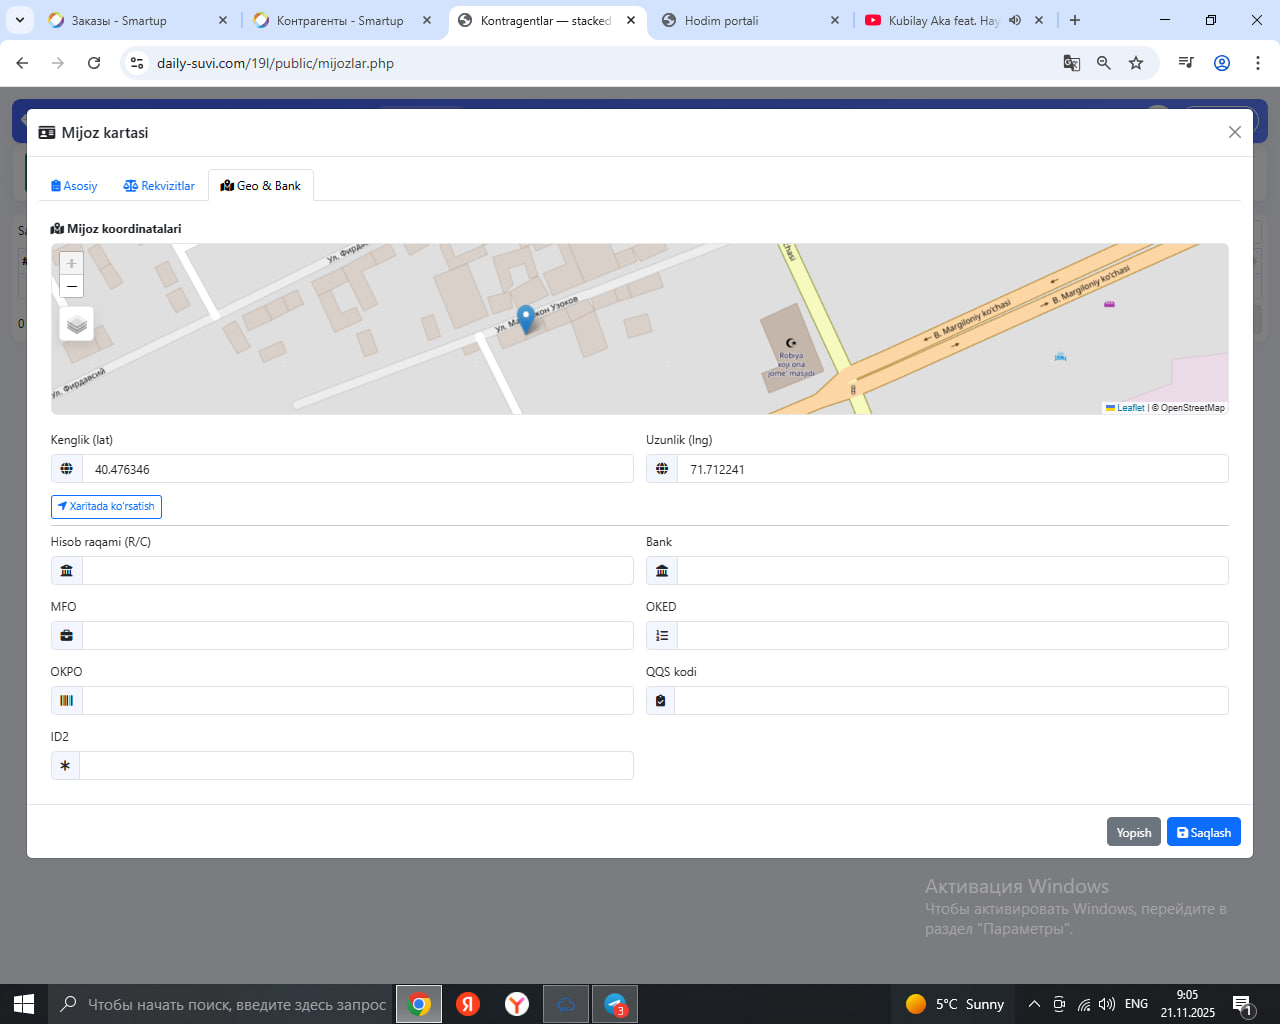Switch to the Asosiy tab
Viewport: 1280px width, 1024px height.
pos(74,186)
